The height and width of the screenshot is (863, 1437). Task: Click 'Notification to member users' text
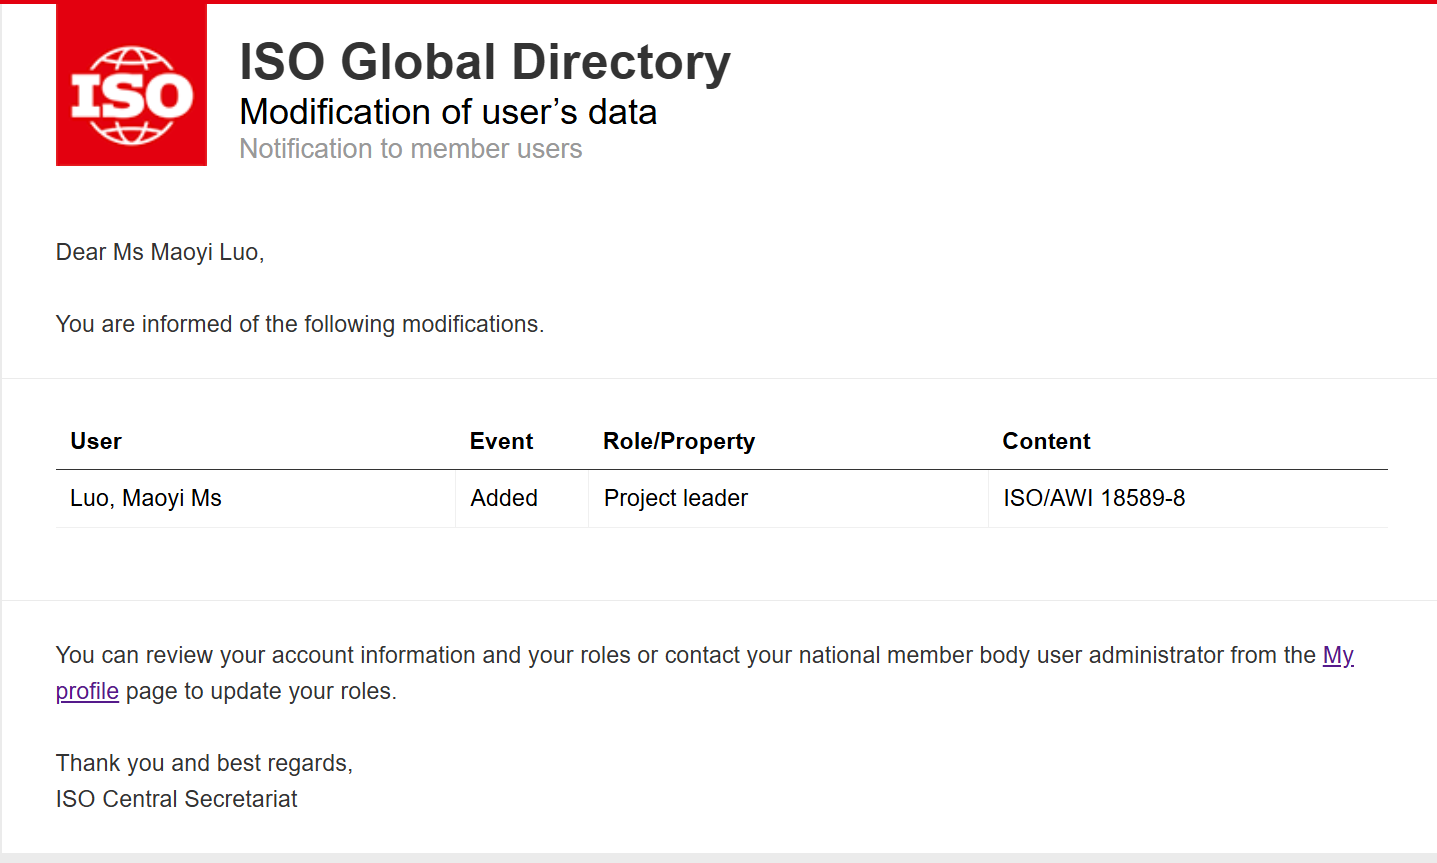411,149
